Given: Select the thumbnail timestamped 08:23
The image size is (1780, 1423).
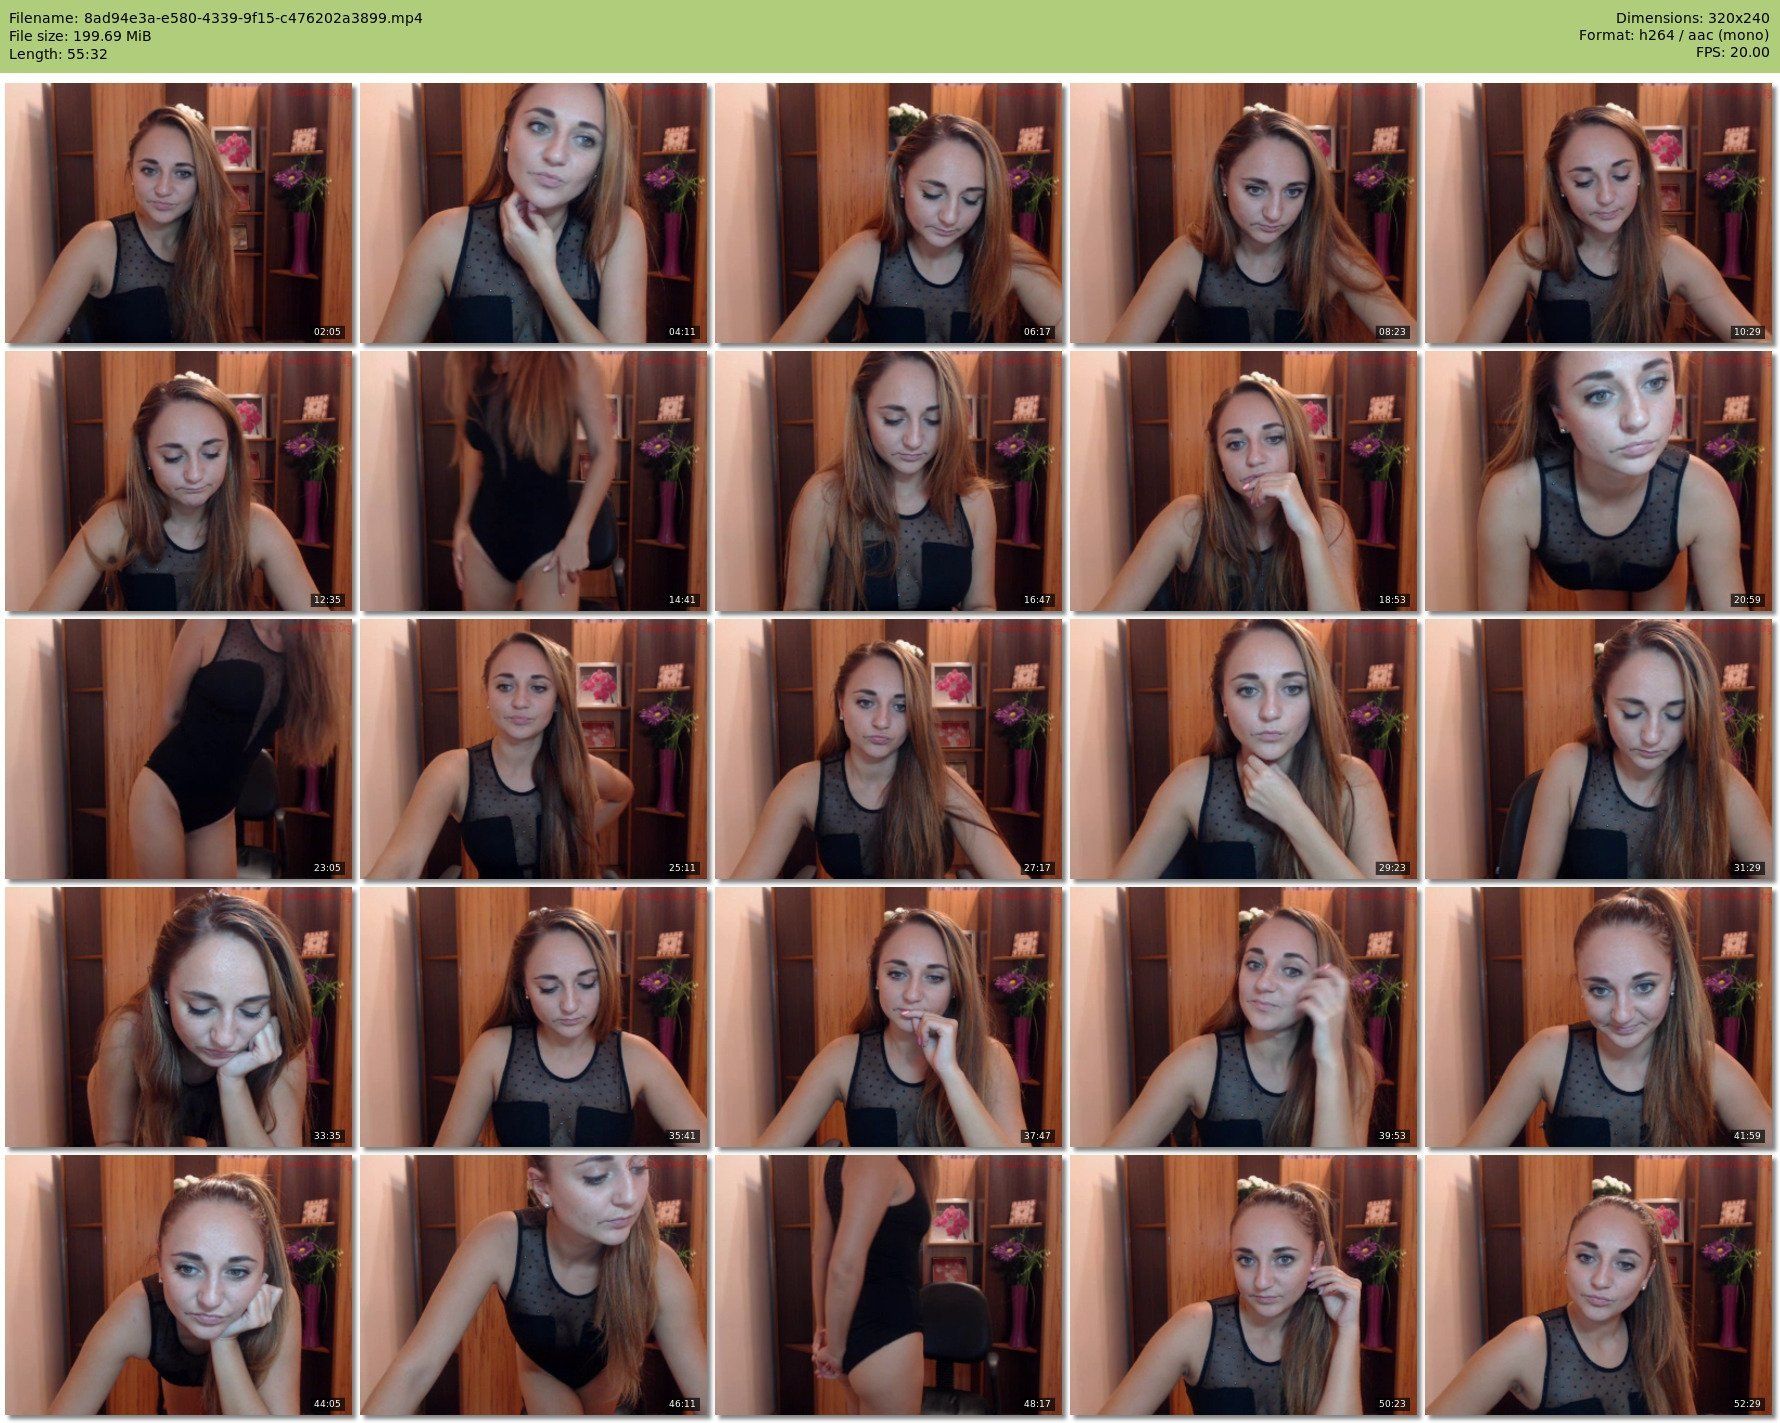Looking at the screenshot, I should (x=1243, y=213).
